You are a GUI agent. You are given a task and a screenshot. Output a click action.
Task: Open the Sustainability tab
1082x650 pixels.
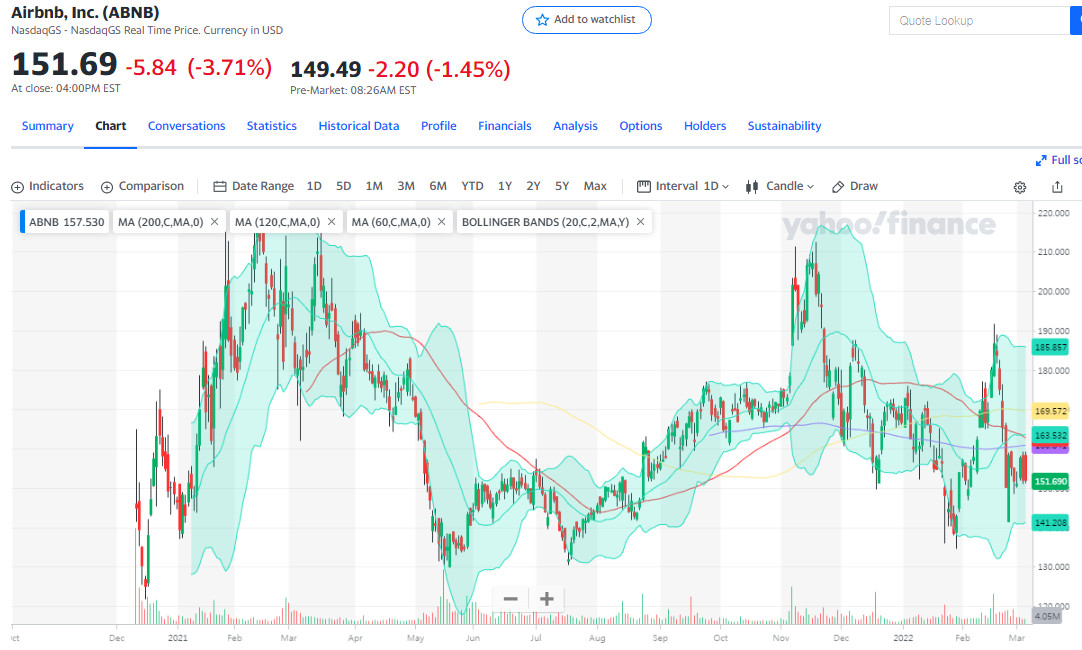[x=785, y=126]
